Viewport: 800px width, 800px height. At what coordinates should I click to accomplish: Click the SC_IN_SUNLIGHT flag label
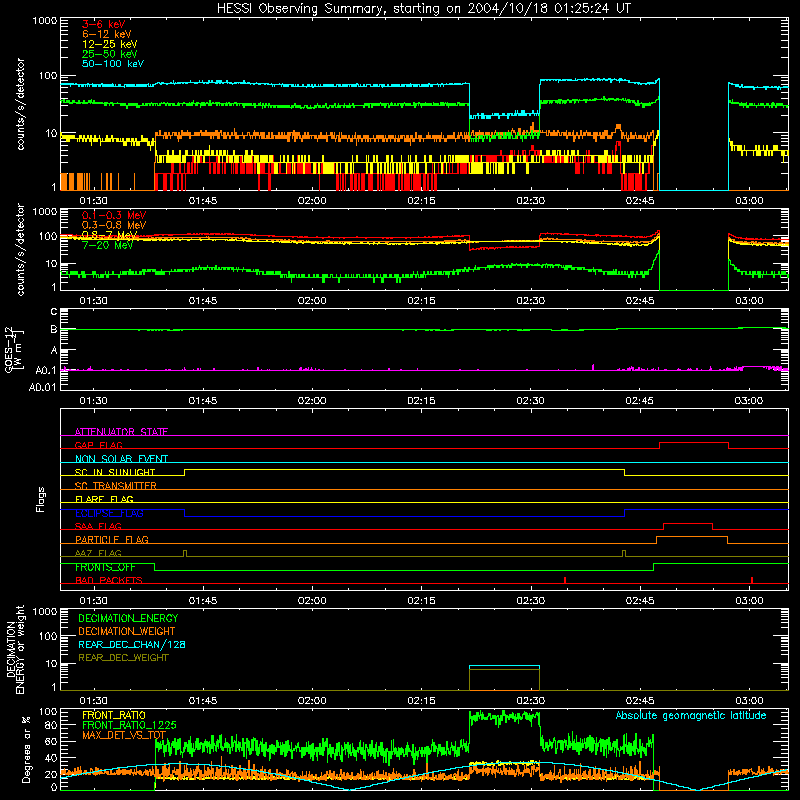pos(115,472)
